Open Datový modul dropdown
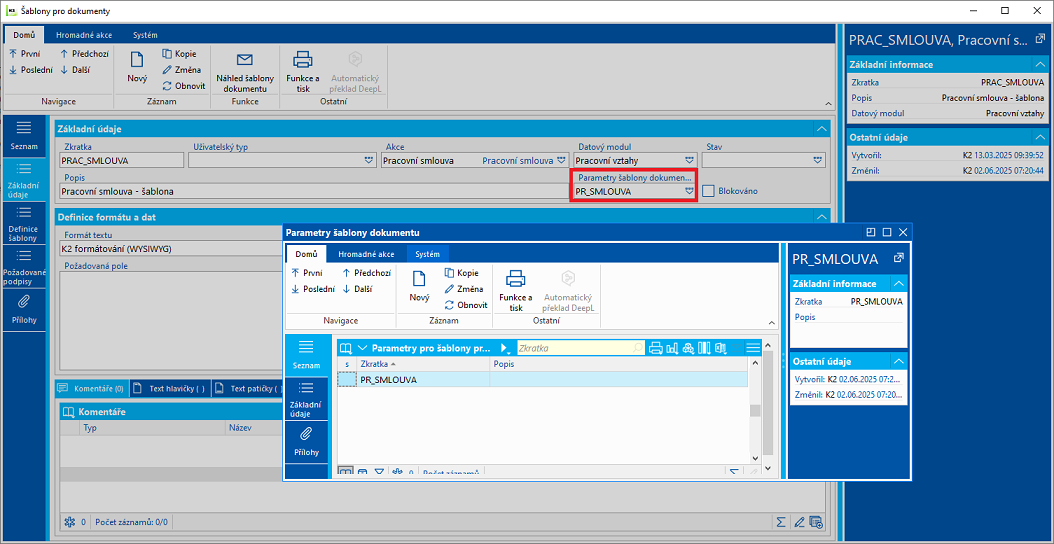This screenshot has width=1054, height=544. [689, 161]
